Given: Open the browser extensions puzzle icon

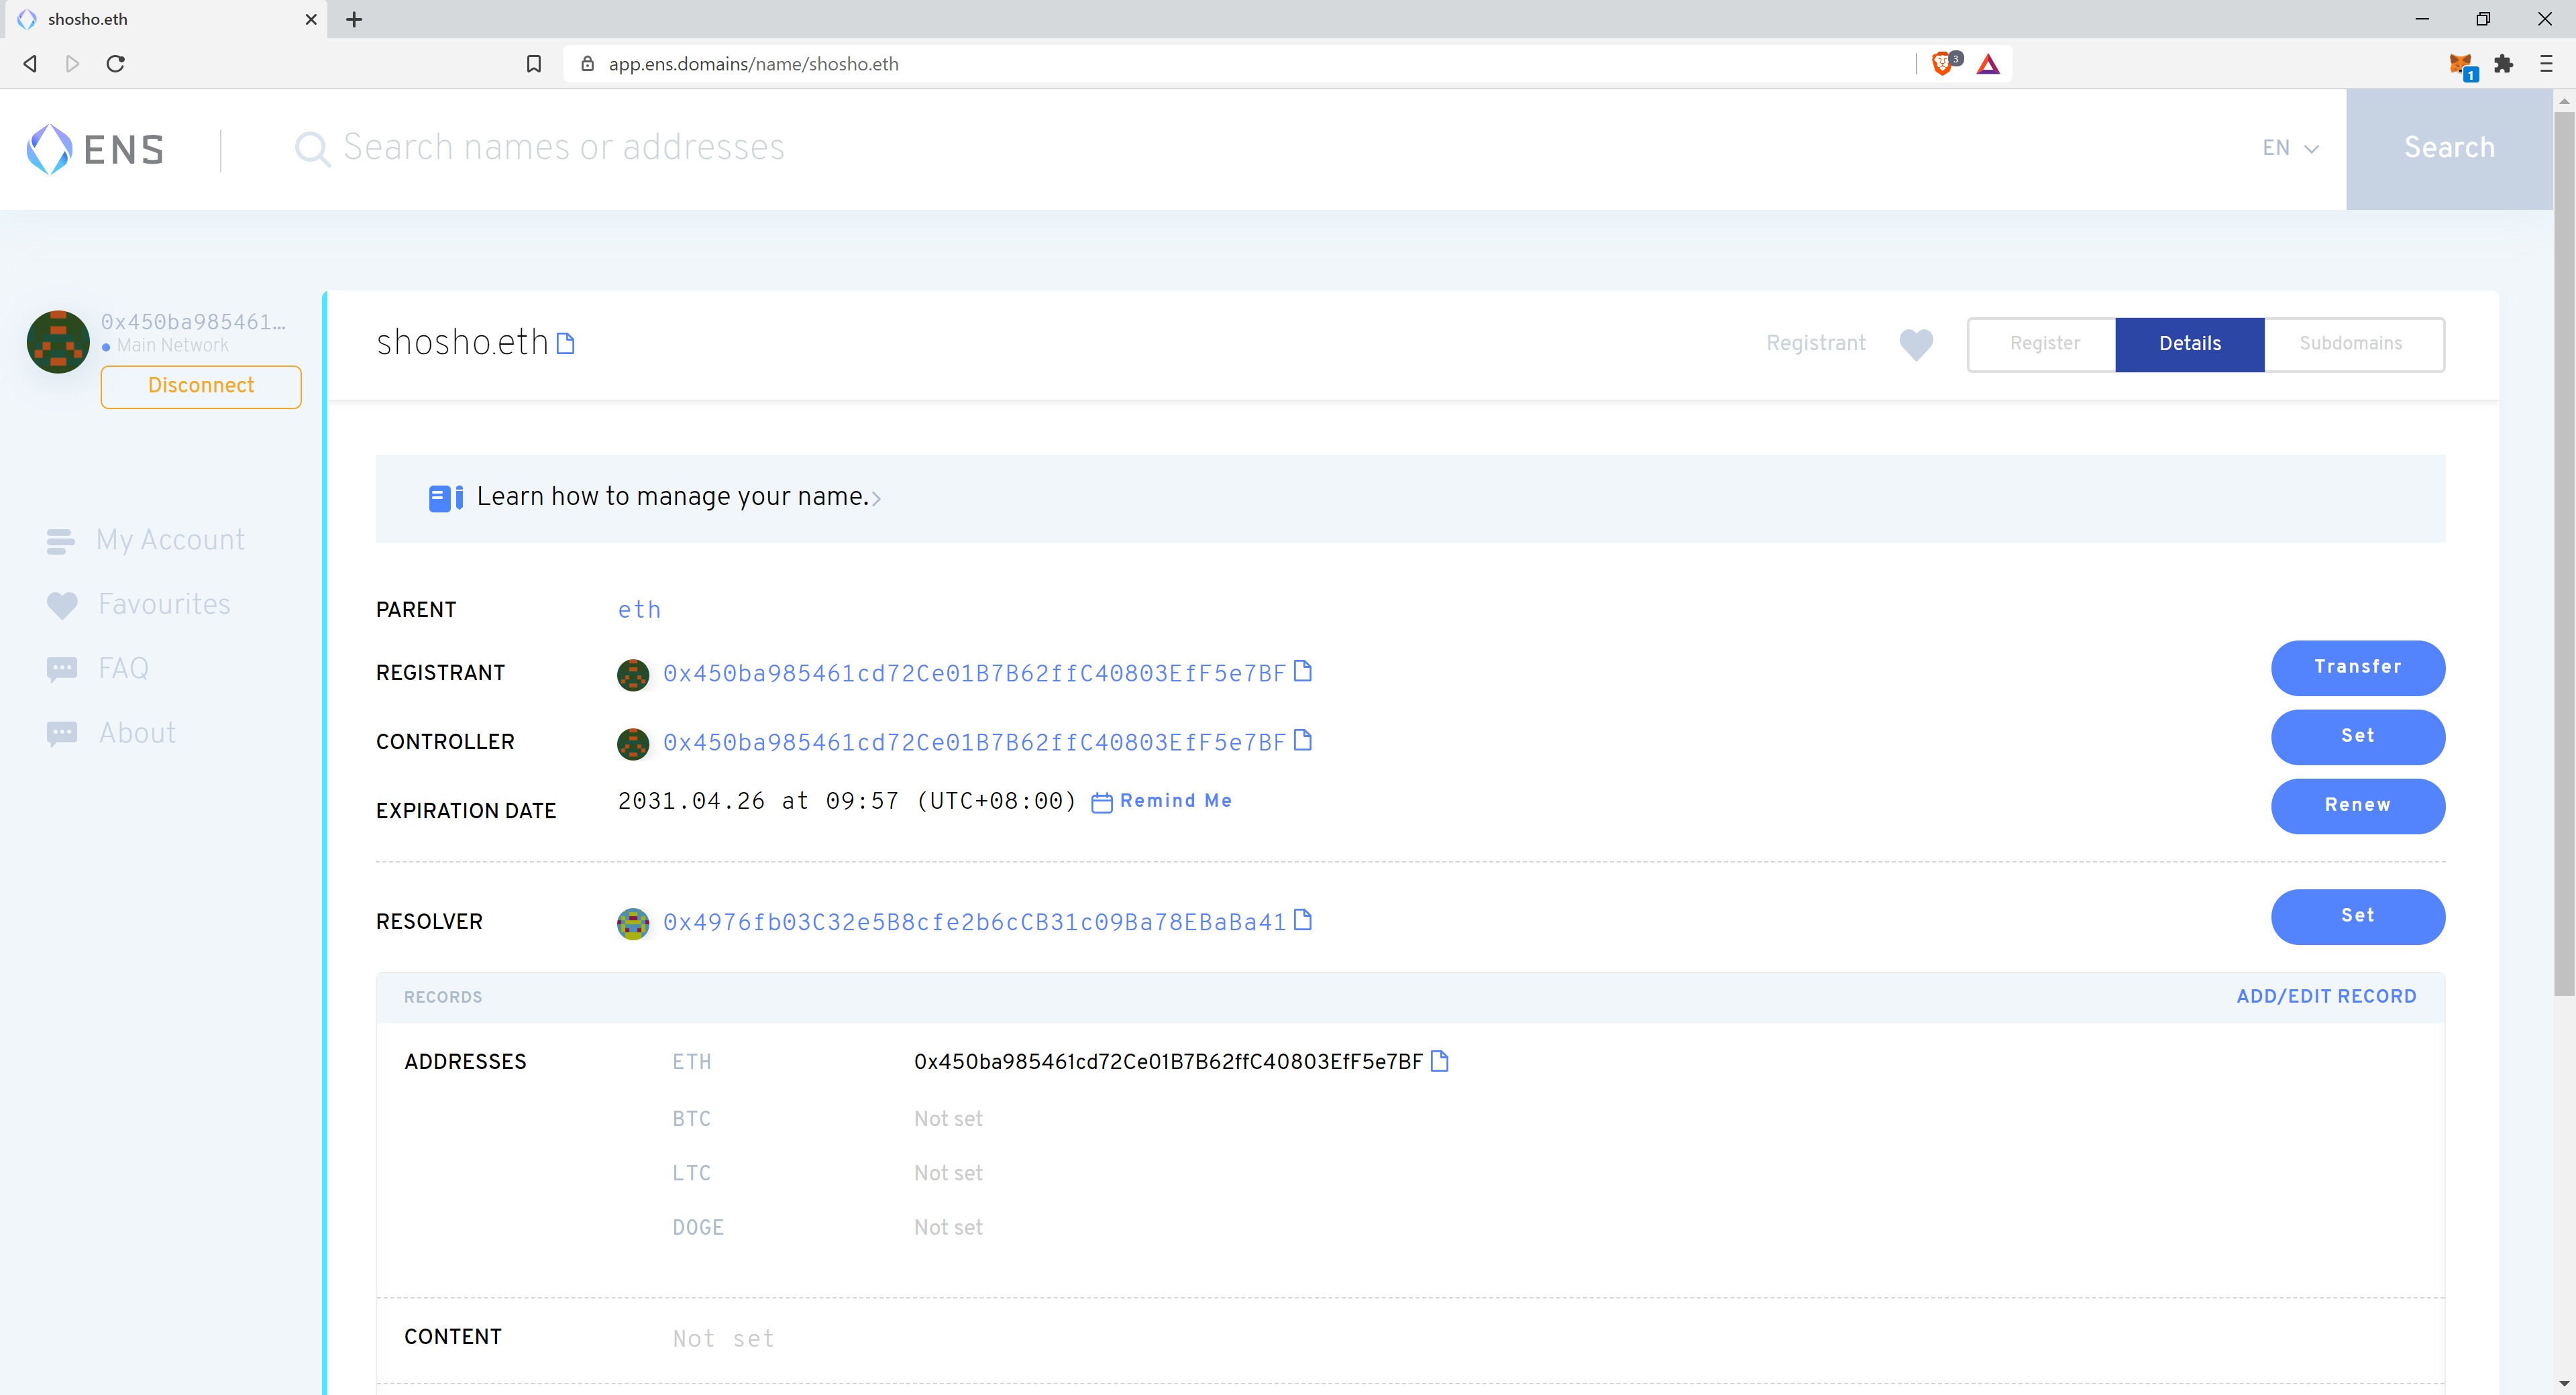Looking at the screenshot, I should tap(2504, 64).
